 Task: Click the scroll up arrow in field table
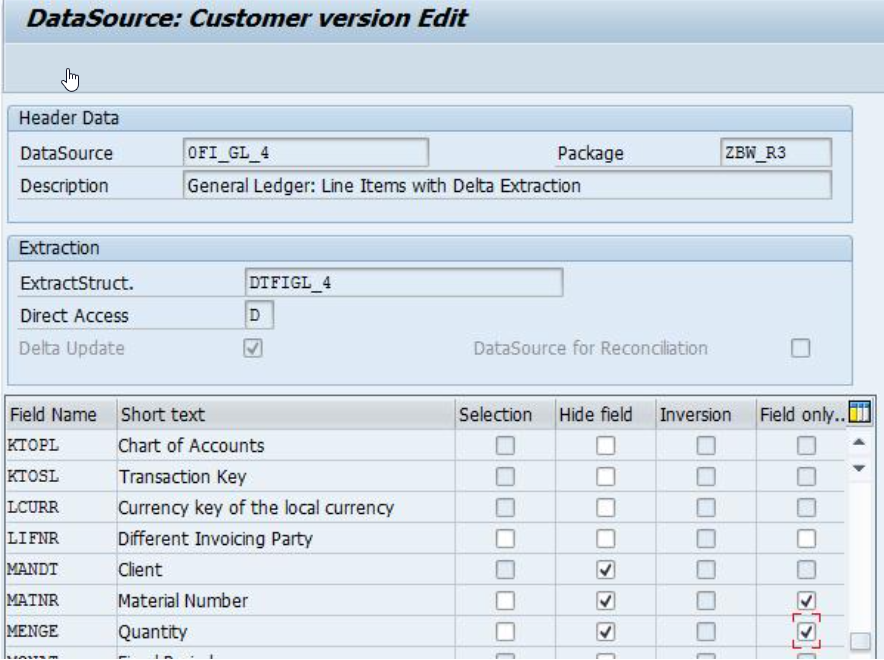pos(859,442)
